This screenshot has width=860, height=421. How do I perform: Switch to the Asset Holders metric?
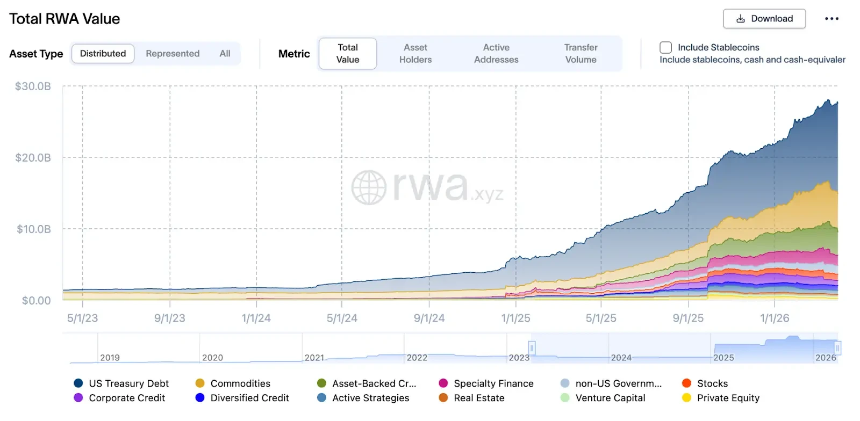coord(416,53)
